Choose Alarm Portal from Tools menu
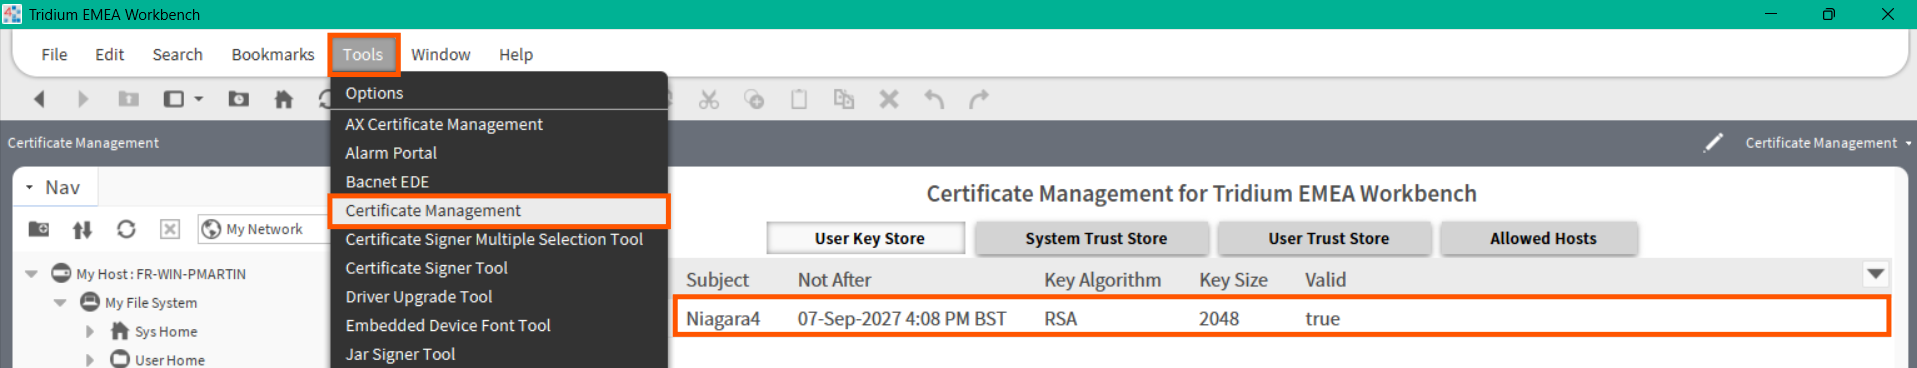Image resolution: width=1917 pixels, height=368 pixels. point(499,153)
